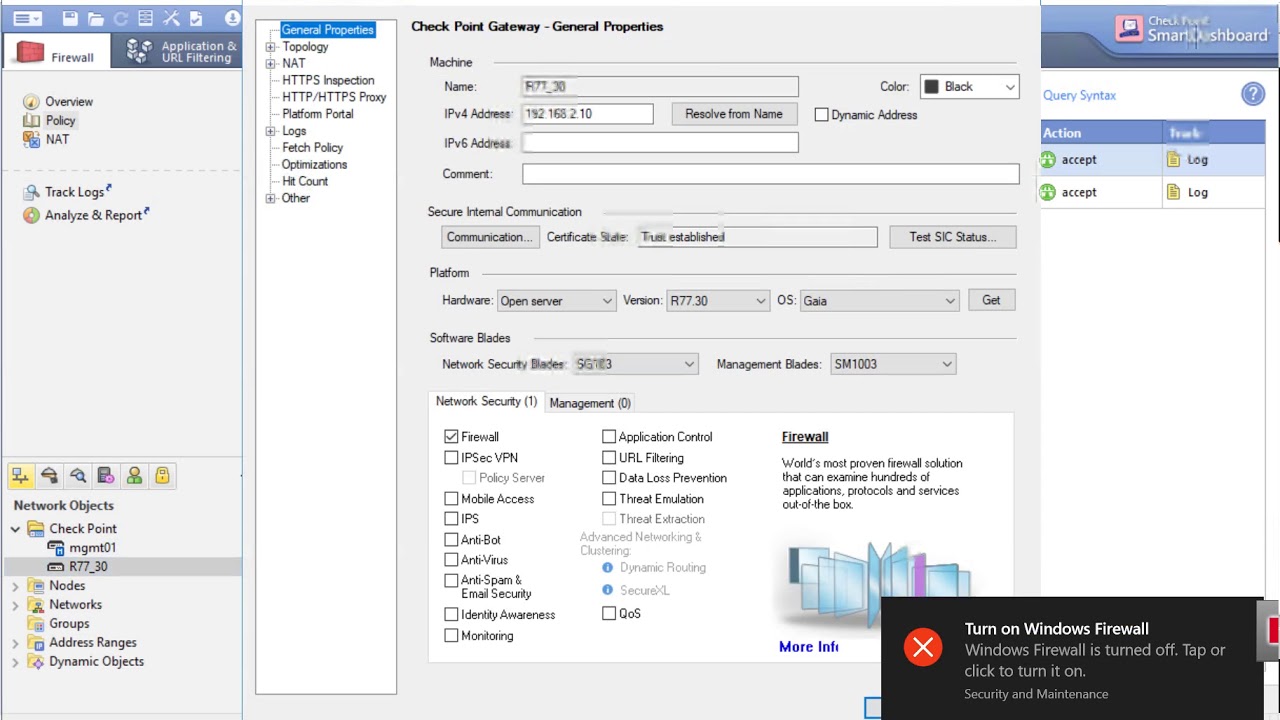Expand the Address Ranges folder
Image resolution: width=1280 pixels, height=720 pixels.
pos(15,643)
